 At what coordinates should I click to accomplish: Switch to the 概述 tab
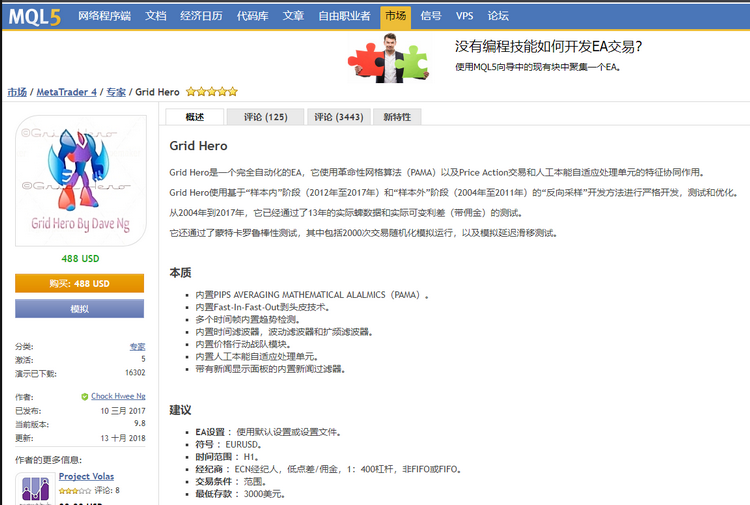[195, 117]
